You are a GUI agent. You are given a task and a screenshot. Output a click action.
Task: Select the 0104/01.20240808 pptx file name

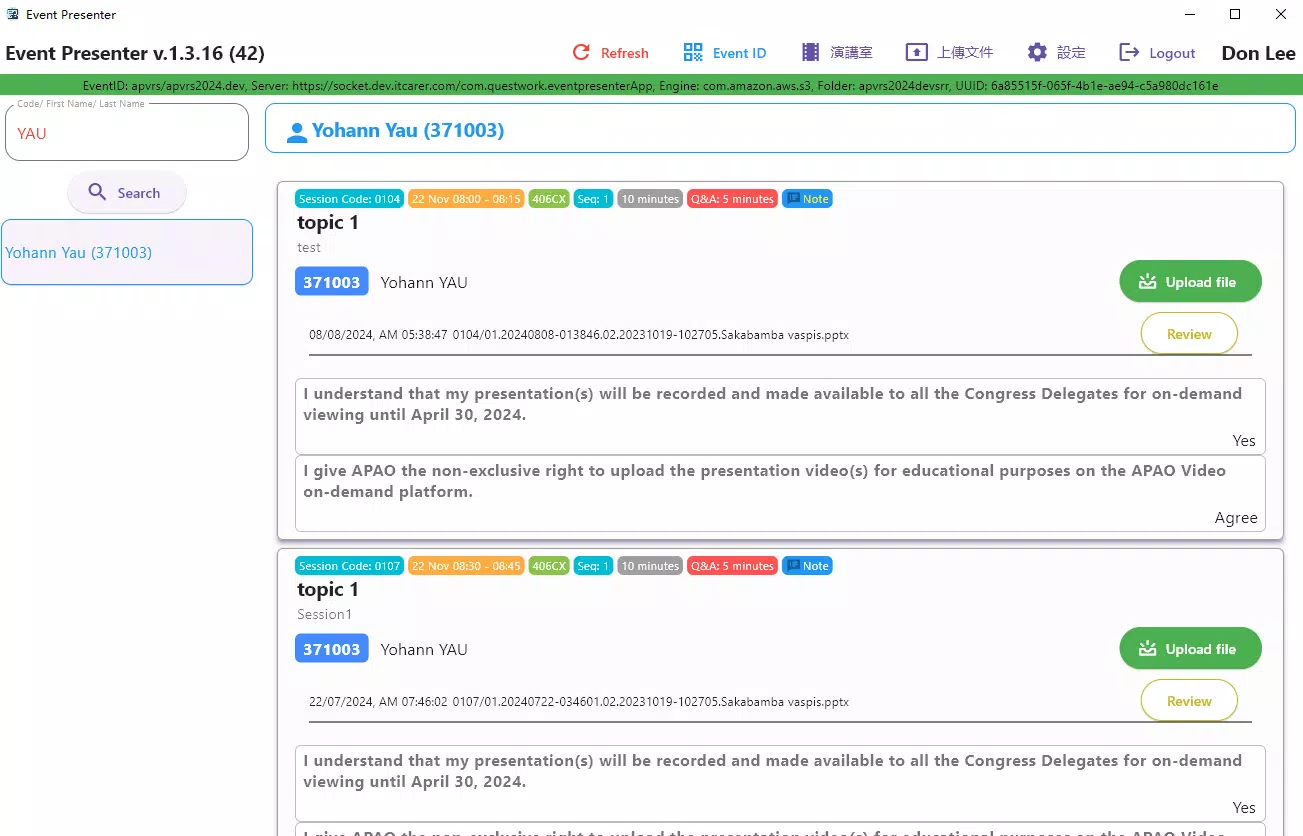tap(651, 335)
